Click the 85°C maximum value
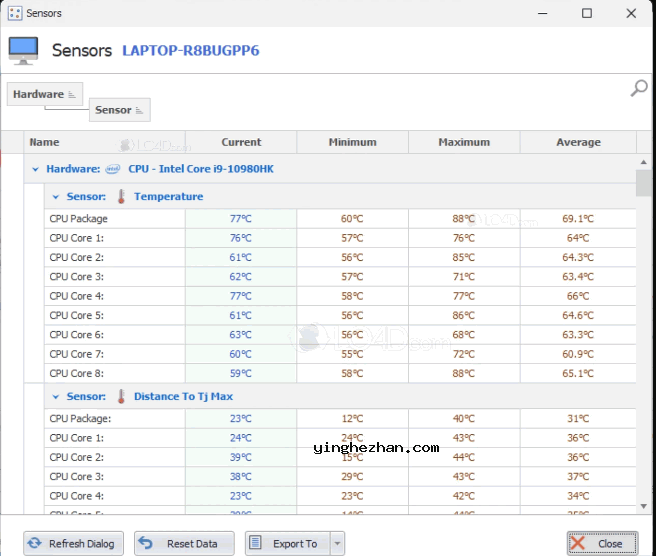 (x=464, y=257)
